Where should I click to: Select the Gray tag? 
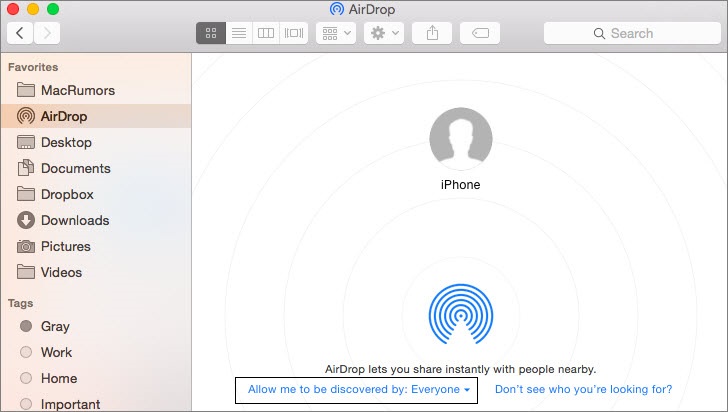pos(96,326)
